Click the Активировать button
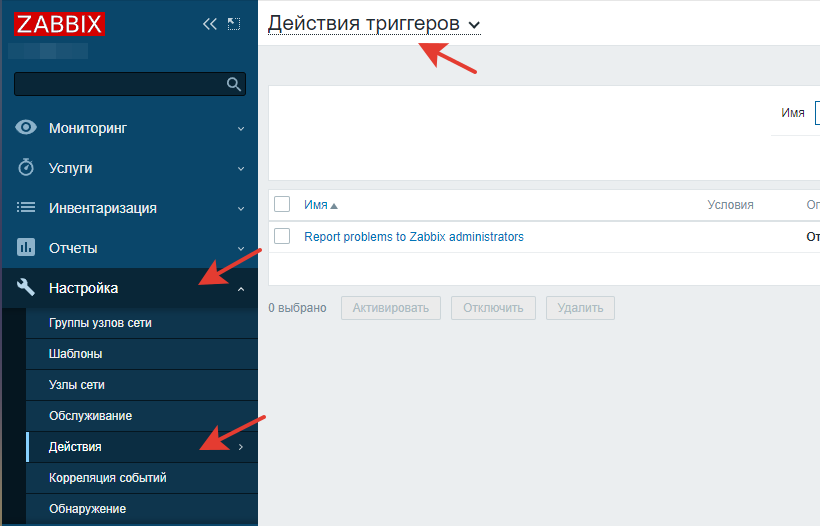The height and width of the screenshot is (526, 820). [391, 308]
